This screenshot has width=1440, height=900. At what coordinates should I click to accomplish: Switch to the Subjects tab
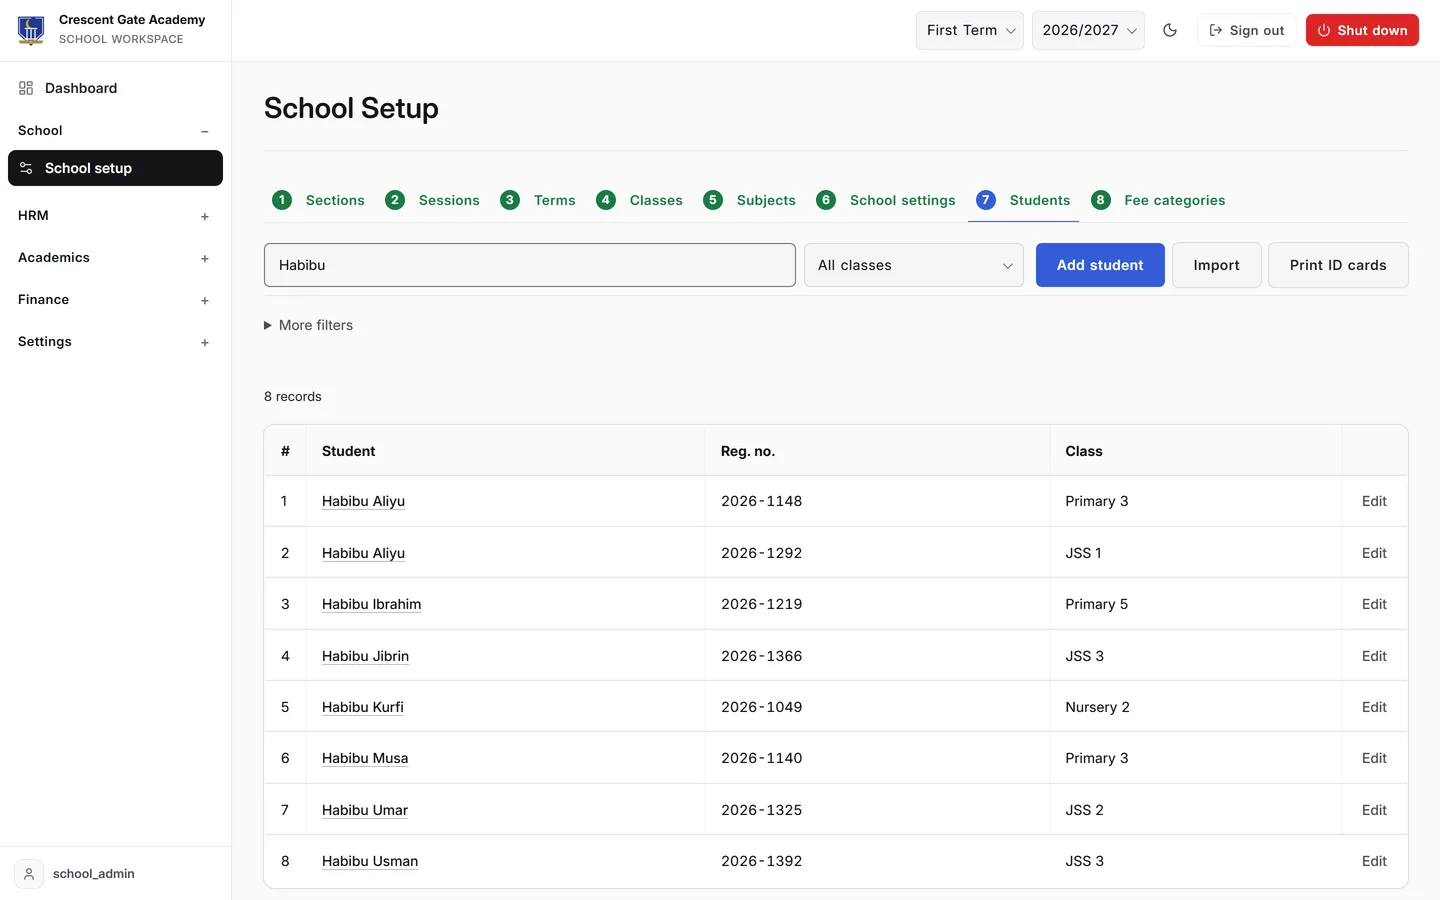click(x=749, y=200)
